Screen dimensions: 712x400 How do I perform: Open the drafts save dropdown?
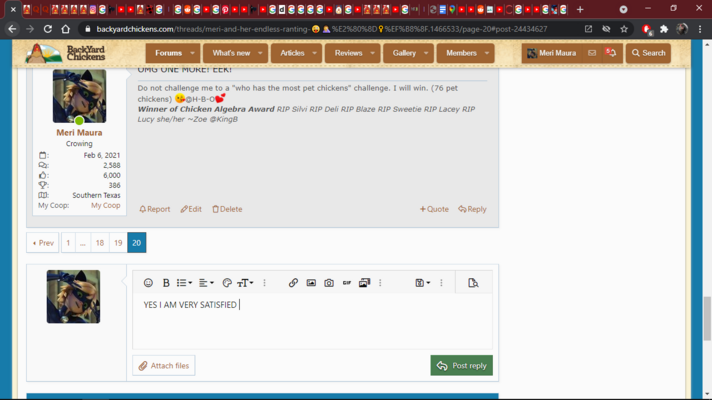(423, 283)
